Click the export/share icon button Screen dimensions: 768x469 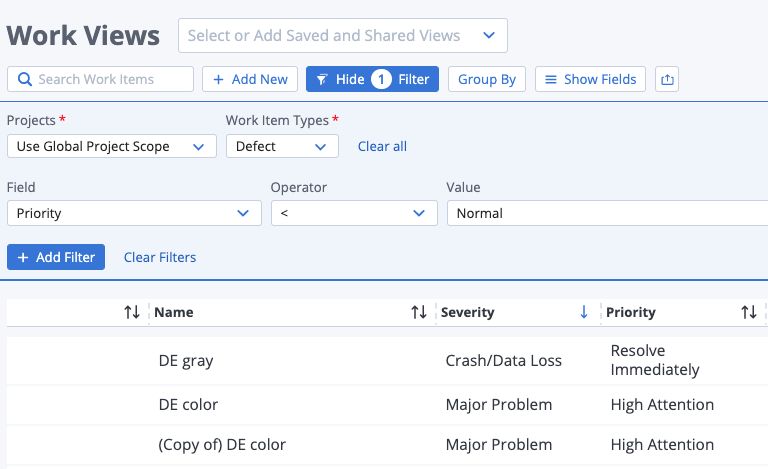click(666, 79)
